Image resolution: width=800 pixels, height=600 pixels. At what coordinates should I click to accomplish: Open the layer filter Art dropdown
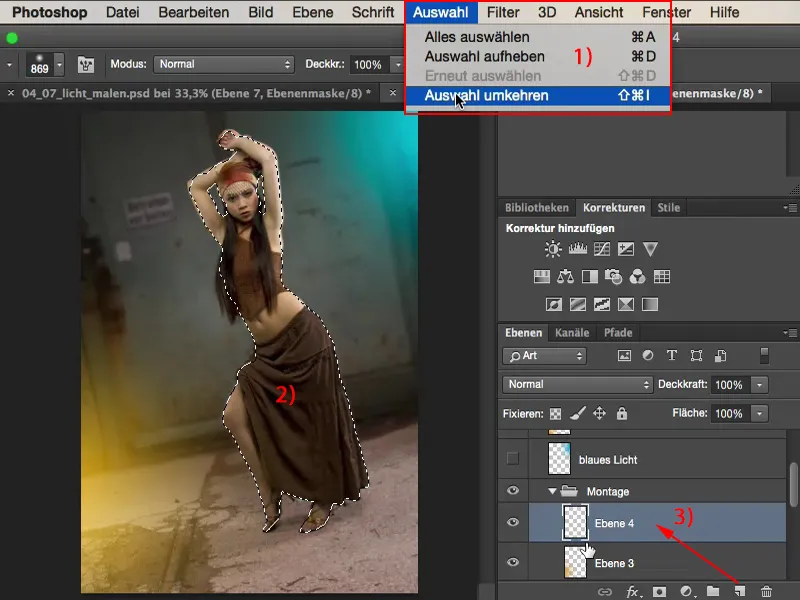(544, 356)
